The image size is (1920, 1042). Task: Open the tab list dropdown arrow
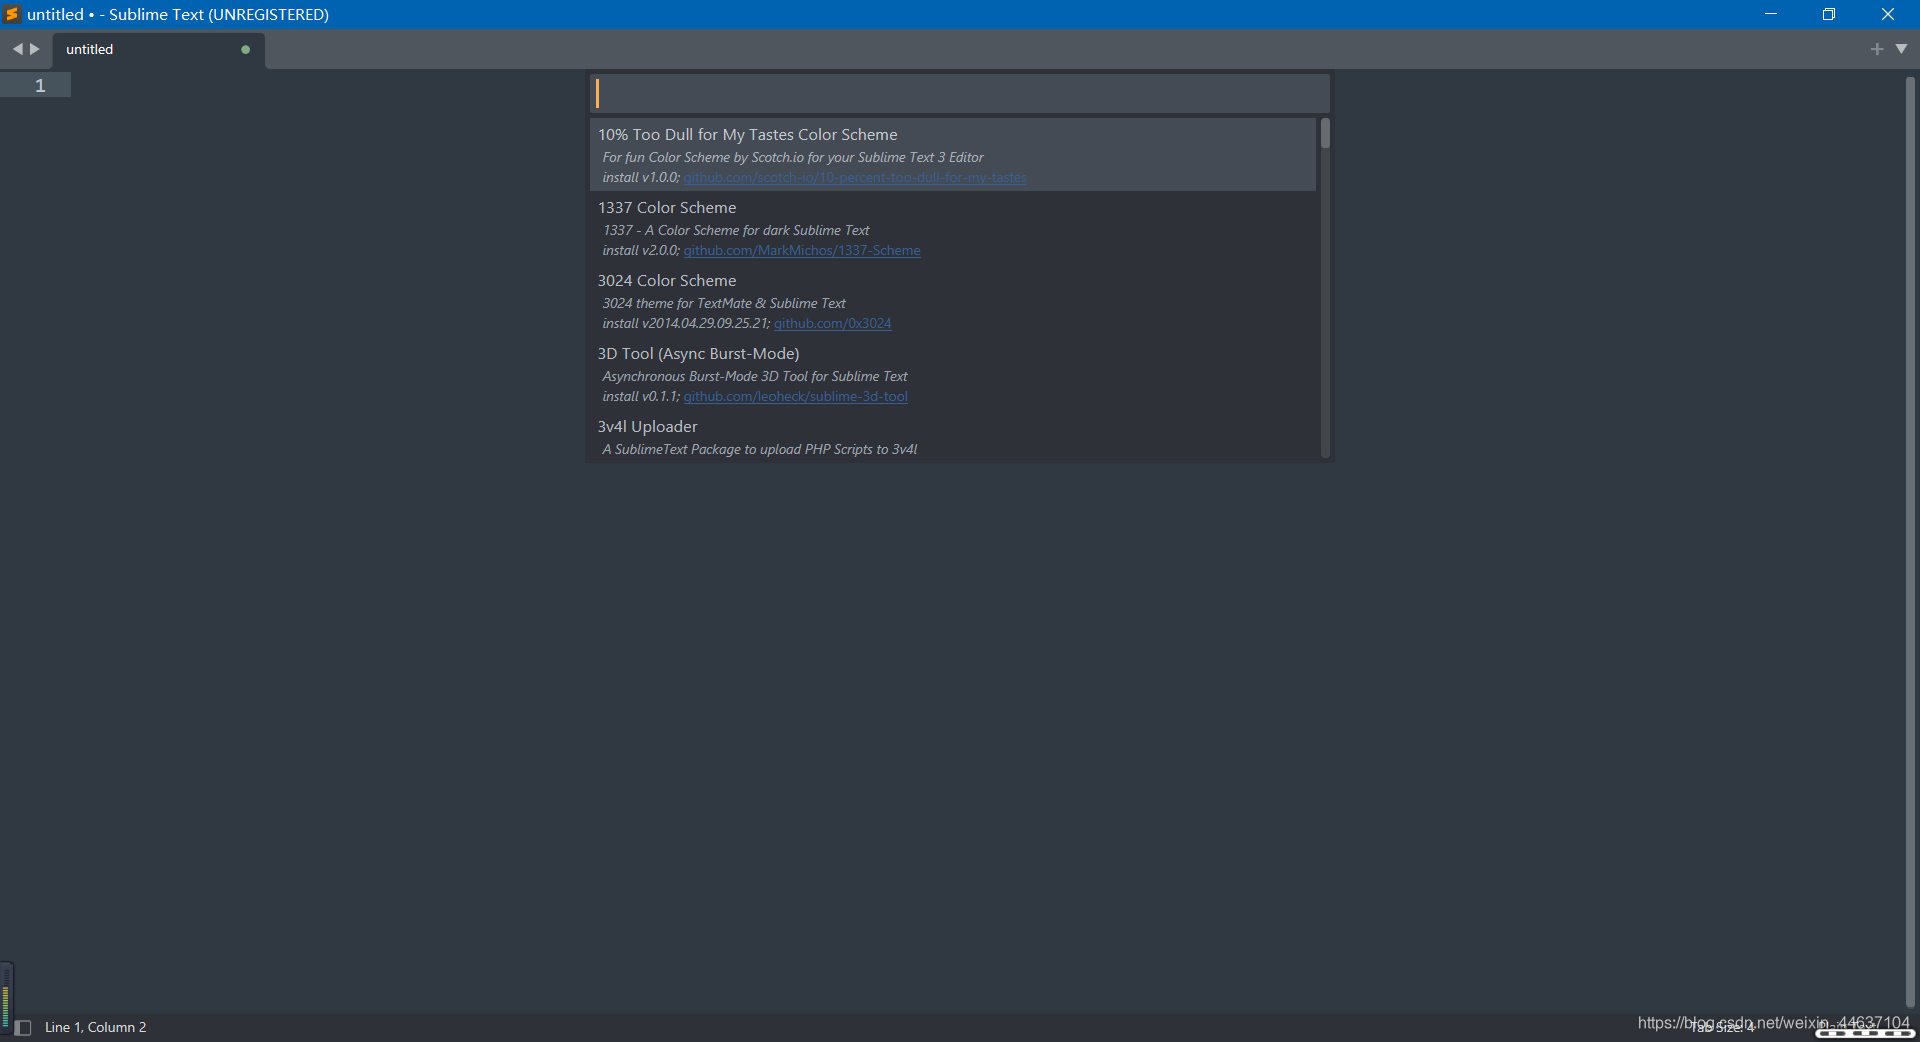1901,48
